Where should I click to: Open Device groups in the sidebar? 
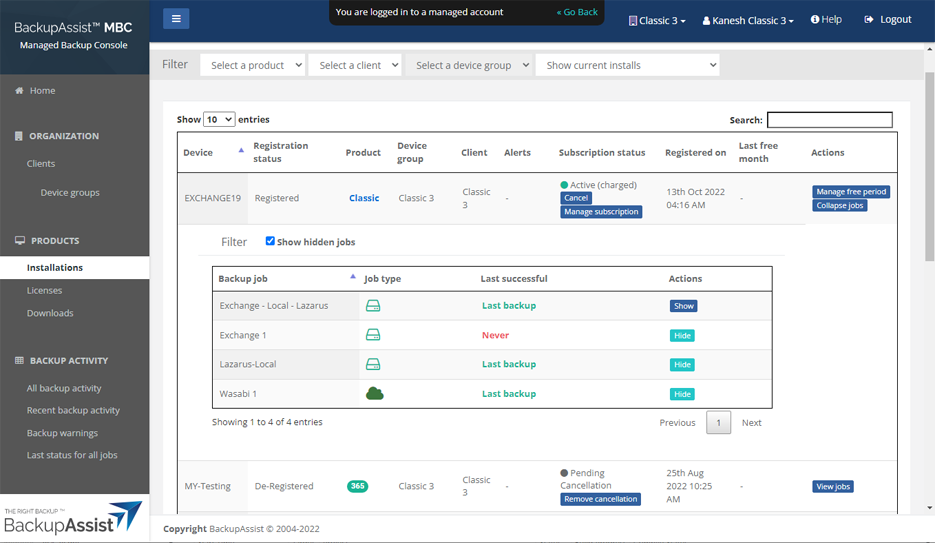(70, 193)
